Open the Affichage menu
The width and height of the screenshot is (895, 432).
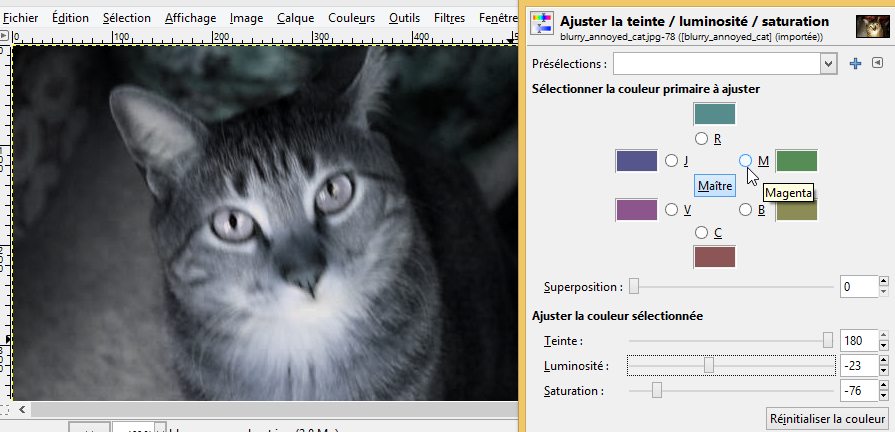190,18
